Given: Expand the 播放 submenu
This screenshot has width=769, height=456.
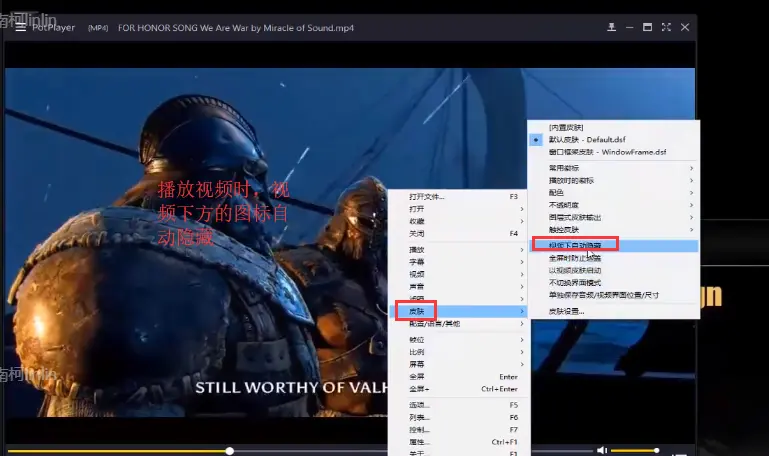Looking at the screenshot, I should point(458,250).
